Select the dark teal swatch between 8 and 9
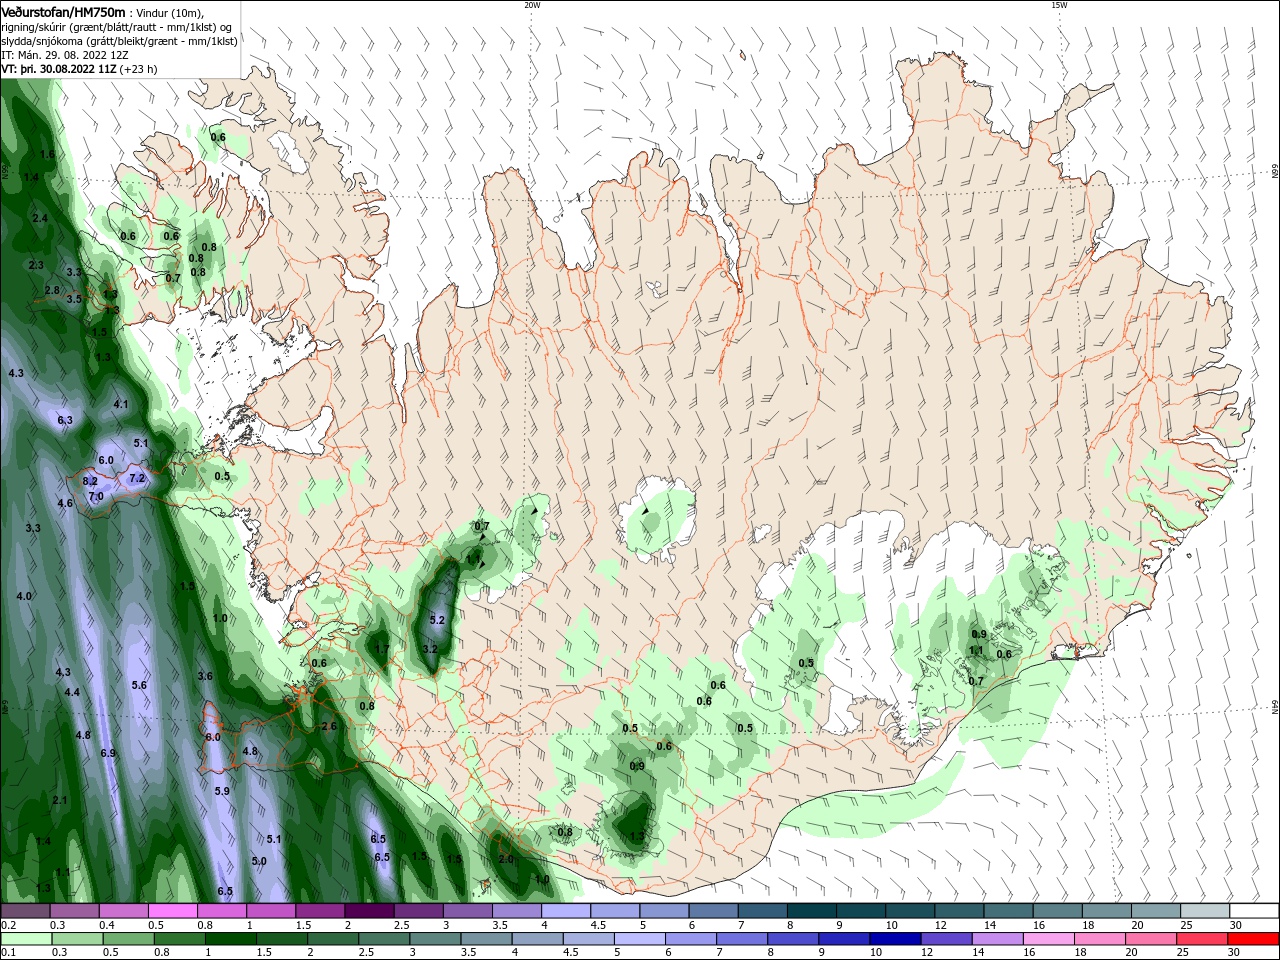 [811, 911]
